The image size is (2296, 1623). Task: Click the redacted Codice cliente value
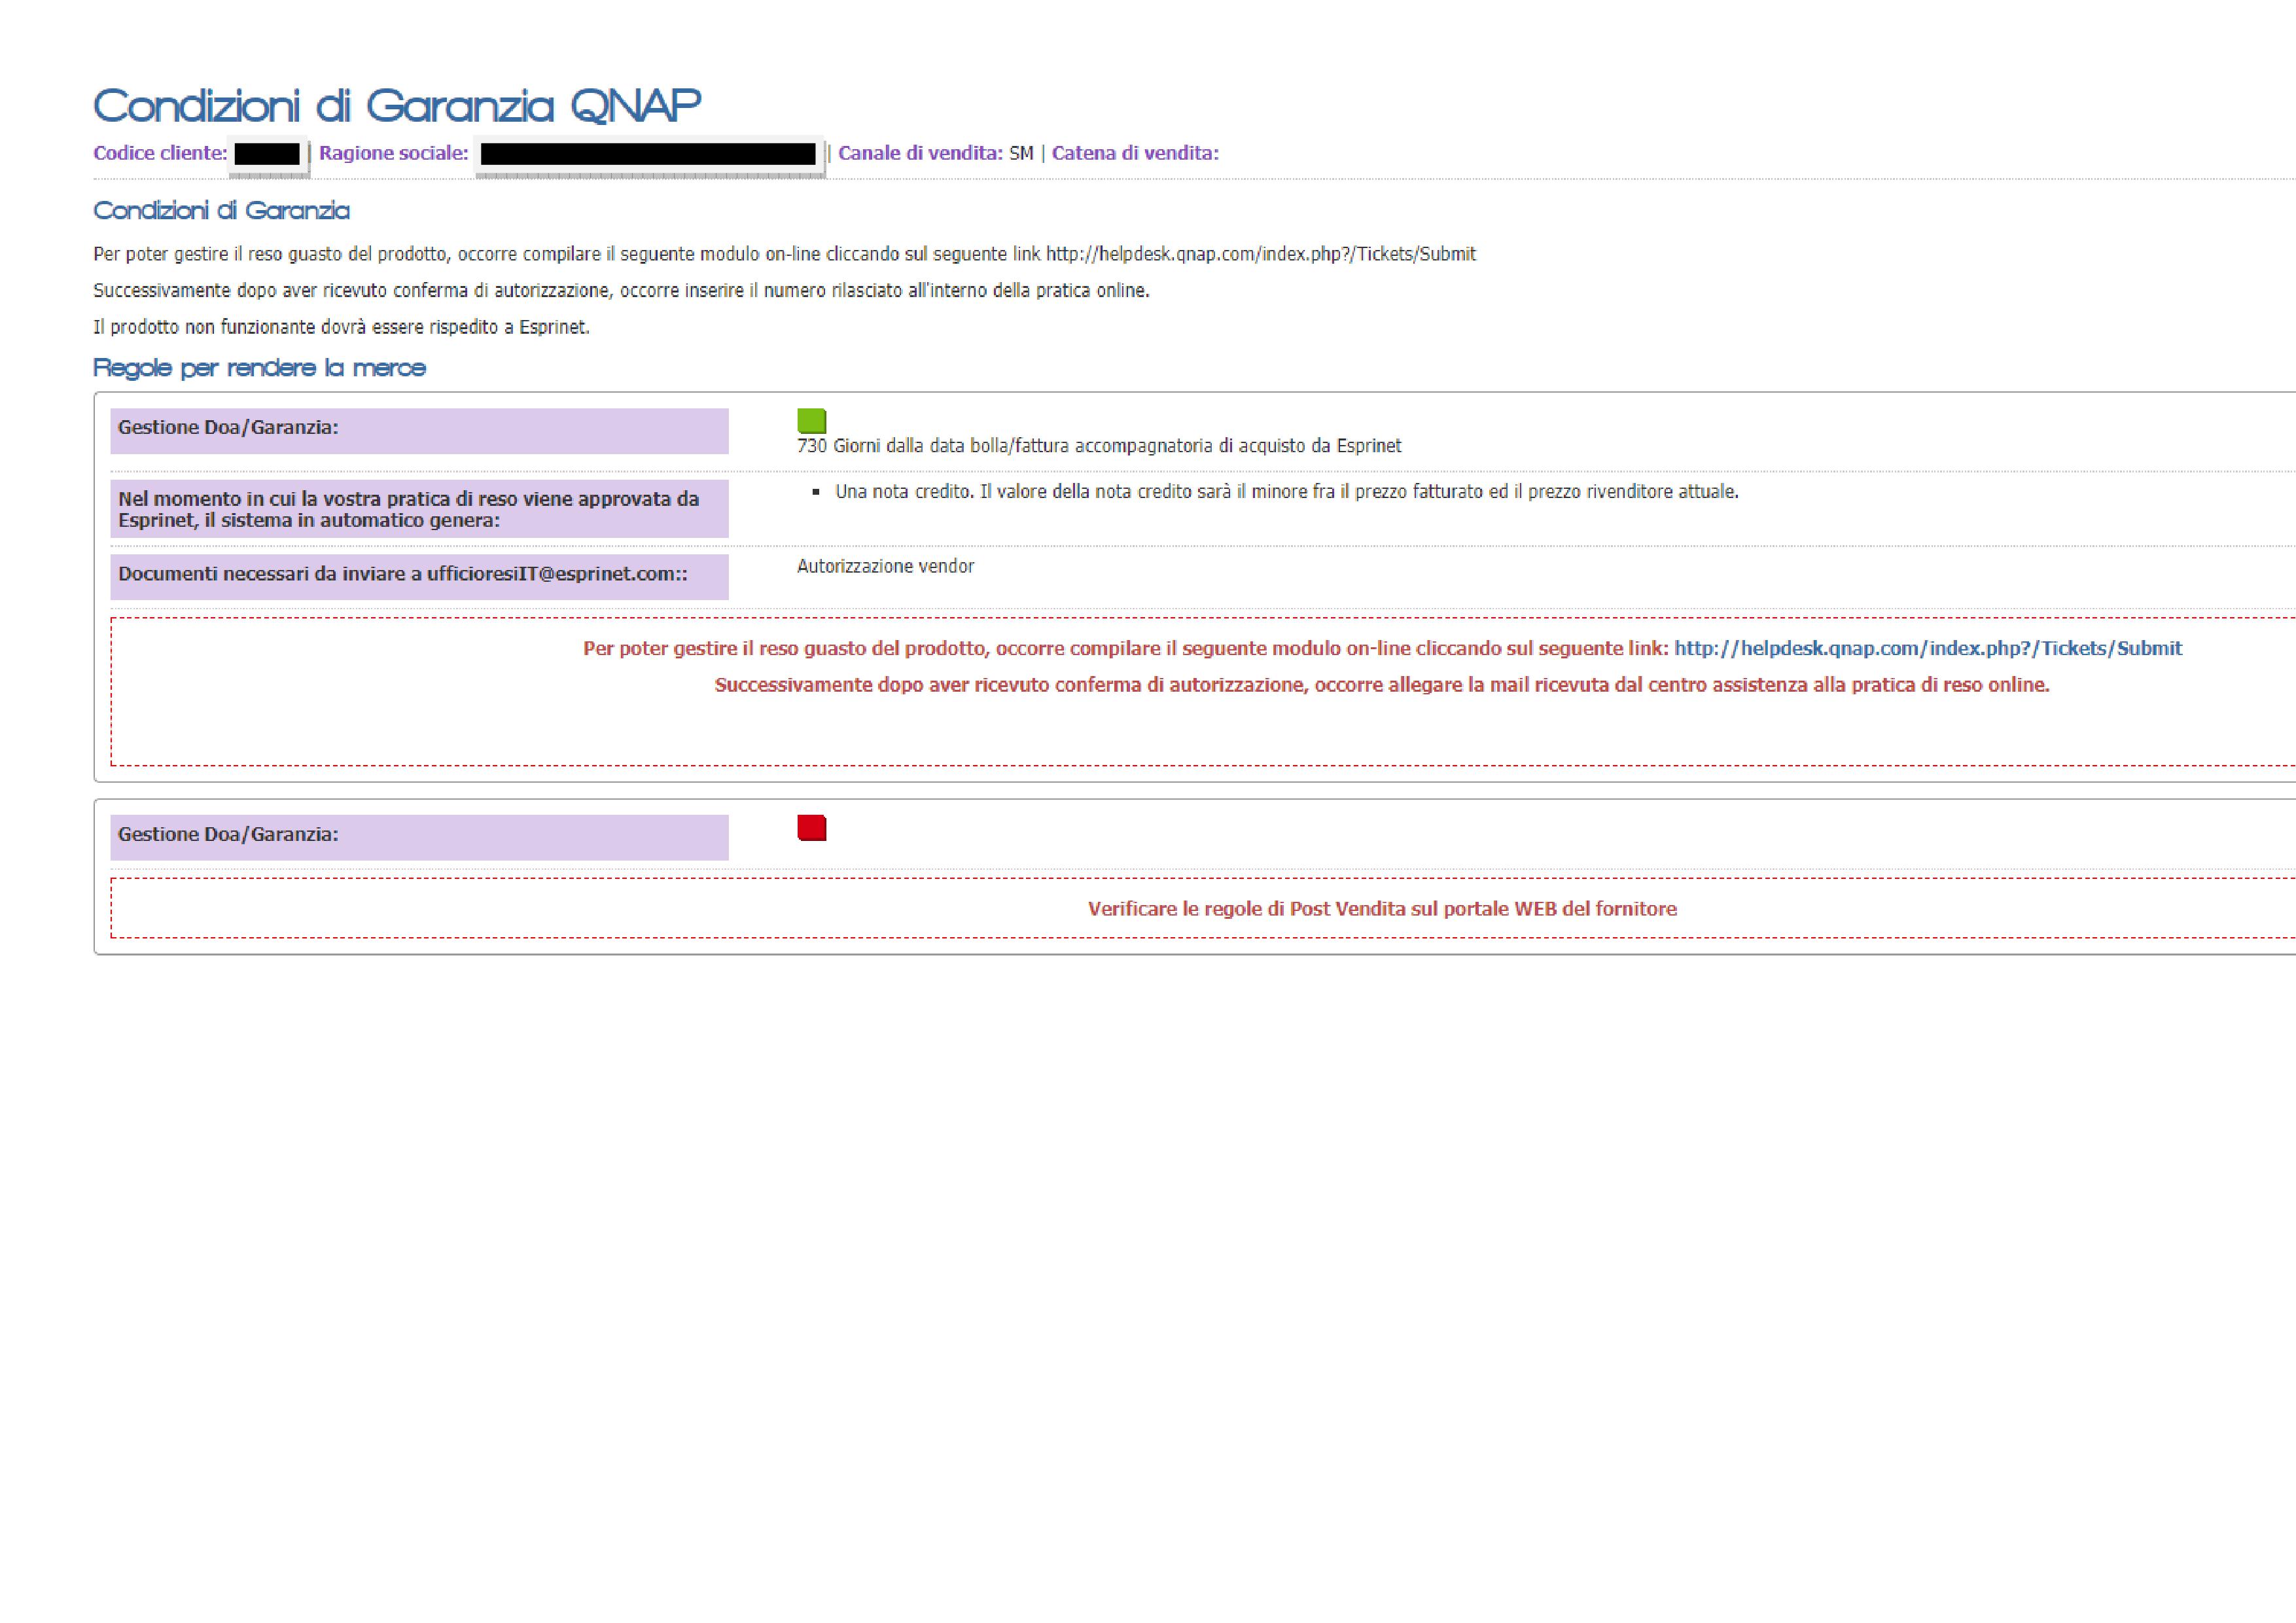pos(267,154)
